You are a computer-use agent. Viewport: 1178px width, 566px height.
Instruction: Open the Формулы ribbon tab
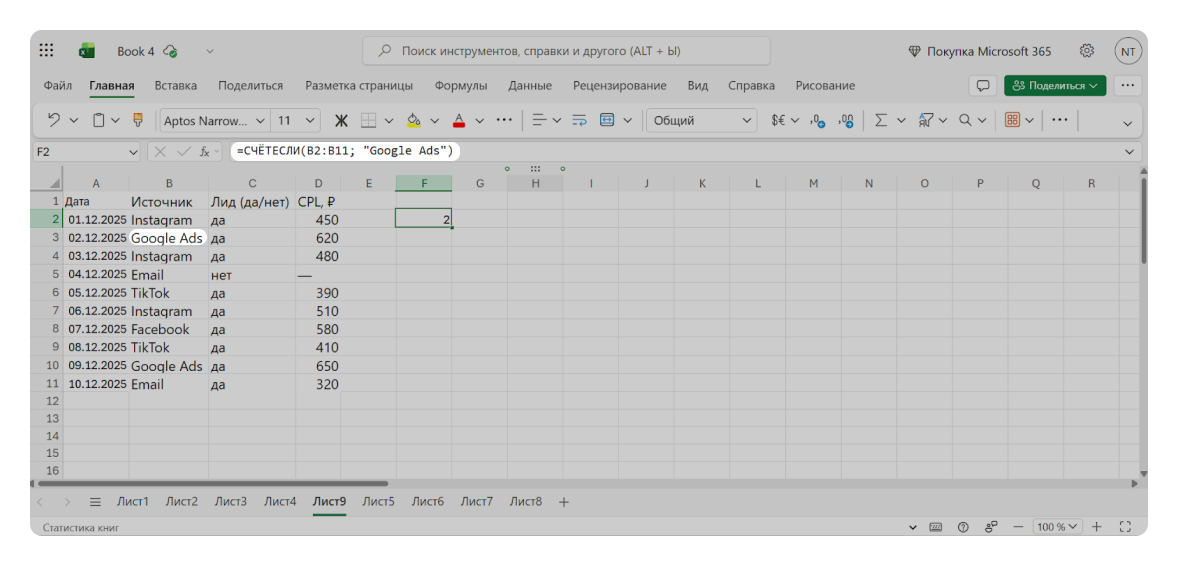pyautogui.click(x=460, y=86)
